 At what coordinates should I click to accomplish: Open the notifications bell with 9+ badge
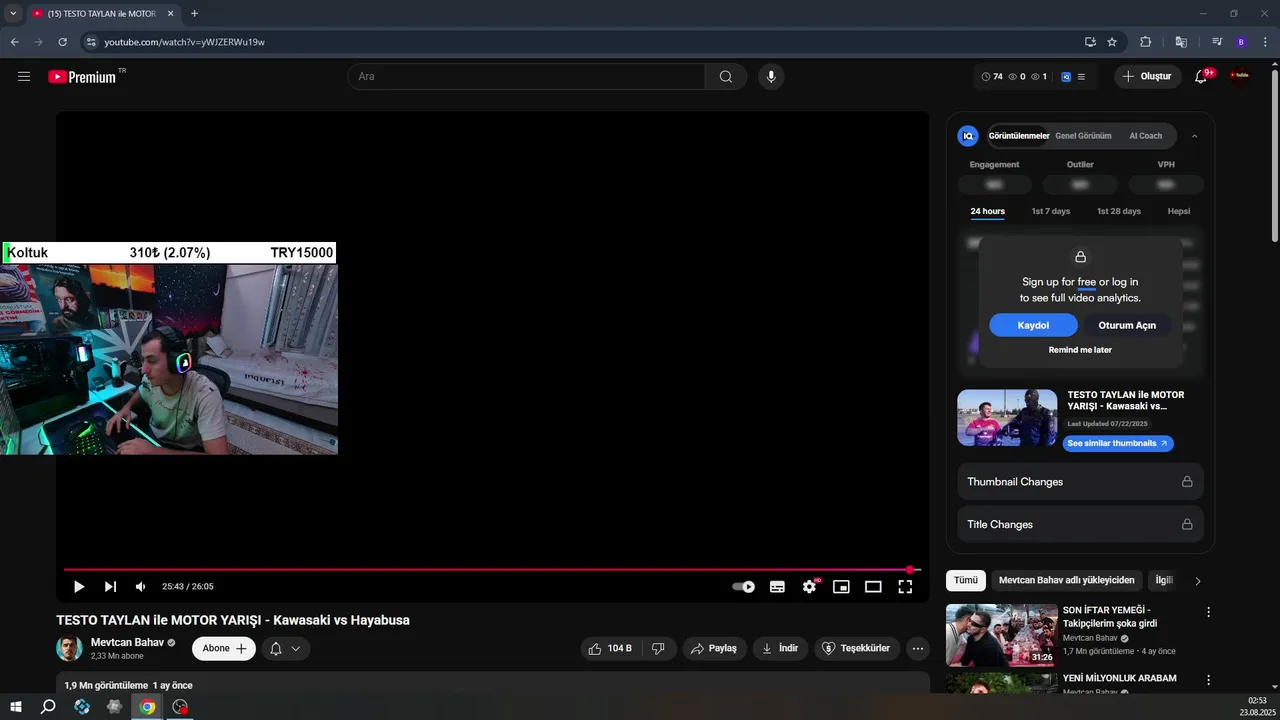1202,76
